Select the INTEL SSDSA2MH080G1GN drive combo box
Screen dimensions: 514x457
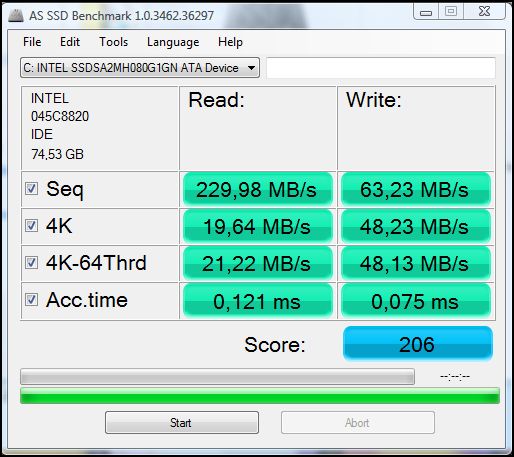tap(140, 68)
